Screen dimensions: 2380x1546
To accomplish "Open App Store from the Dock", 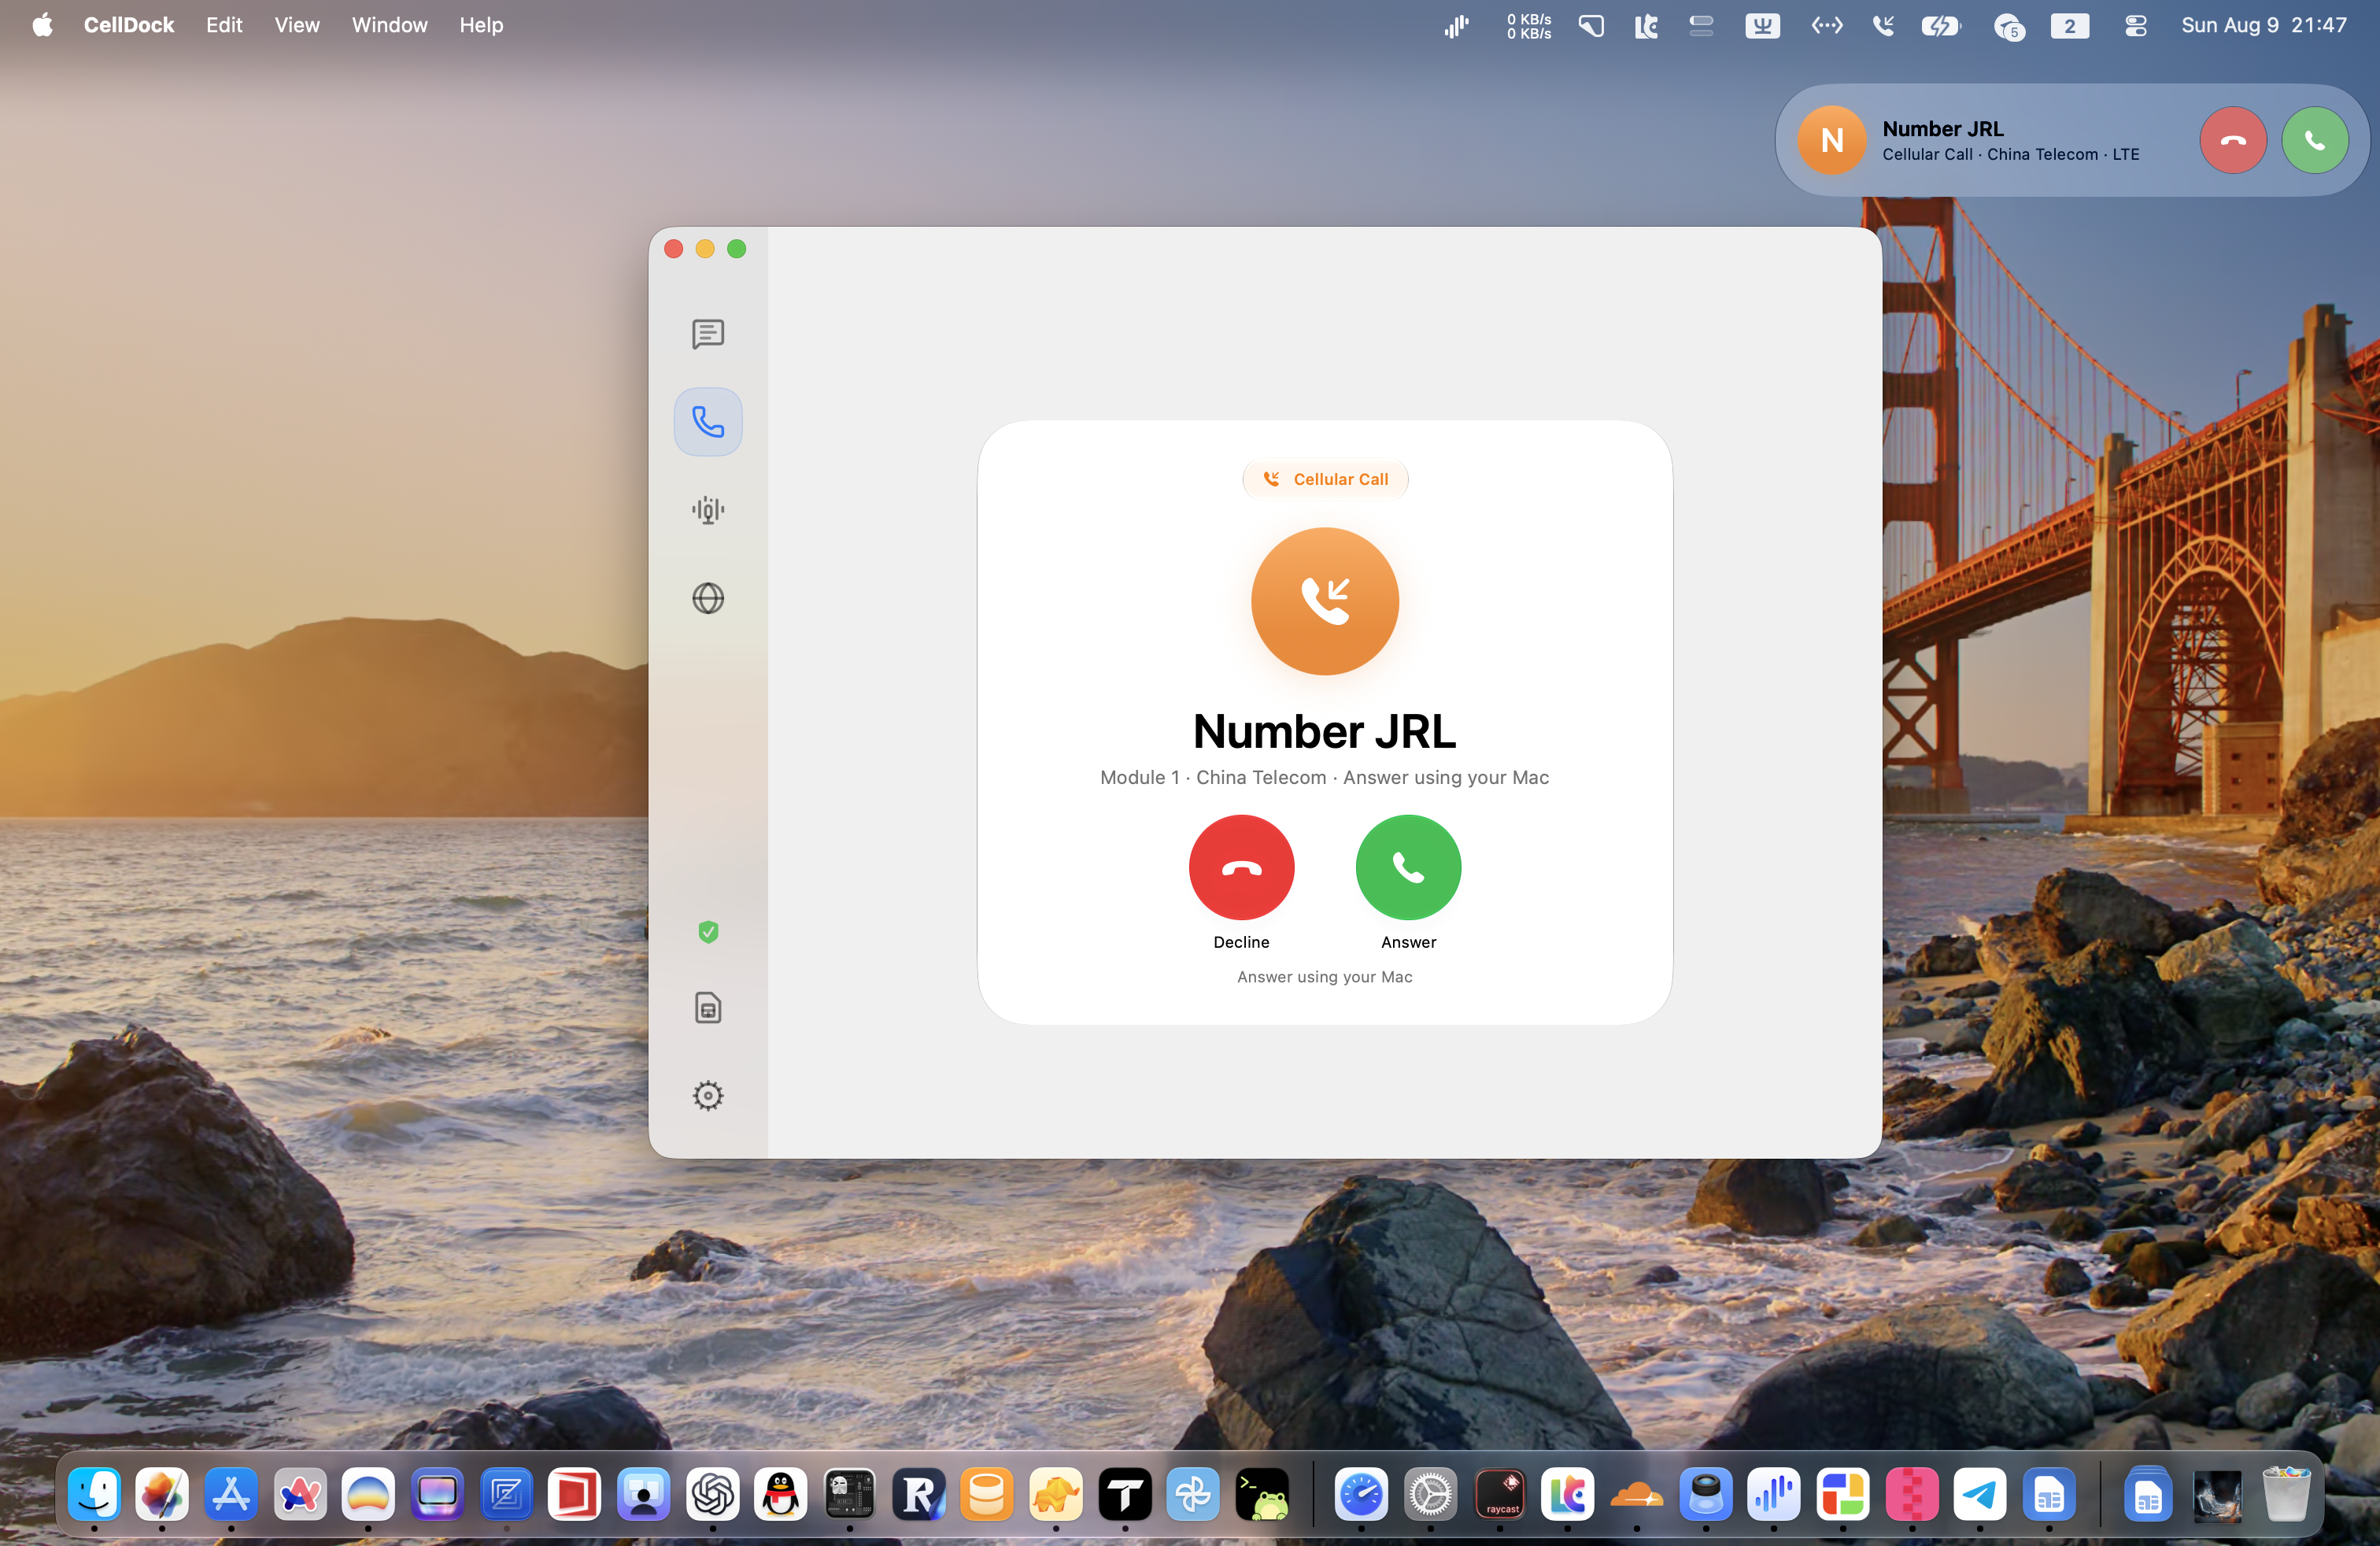I will [231, 1495].
